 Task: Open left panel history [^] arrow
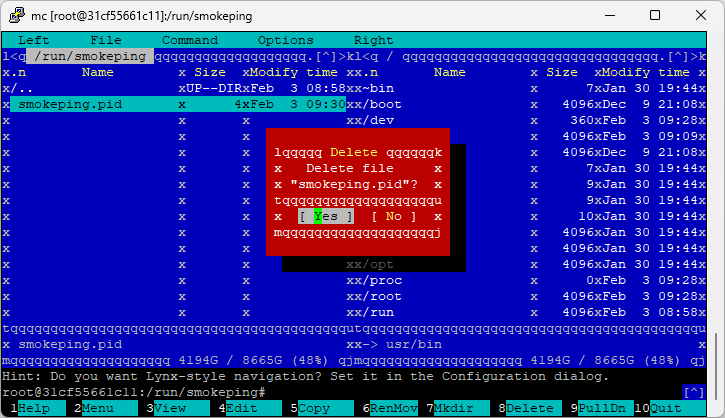click(x=326, y=56)
